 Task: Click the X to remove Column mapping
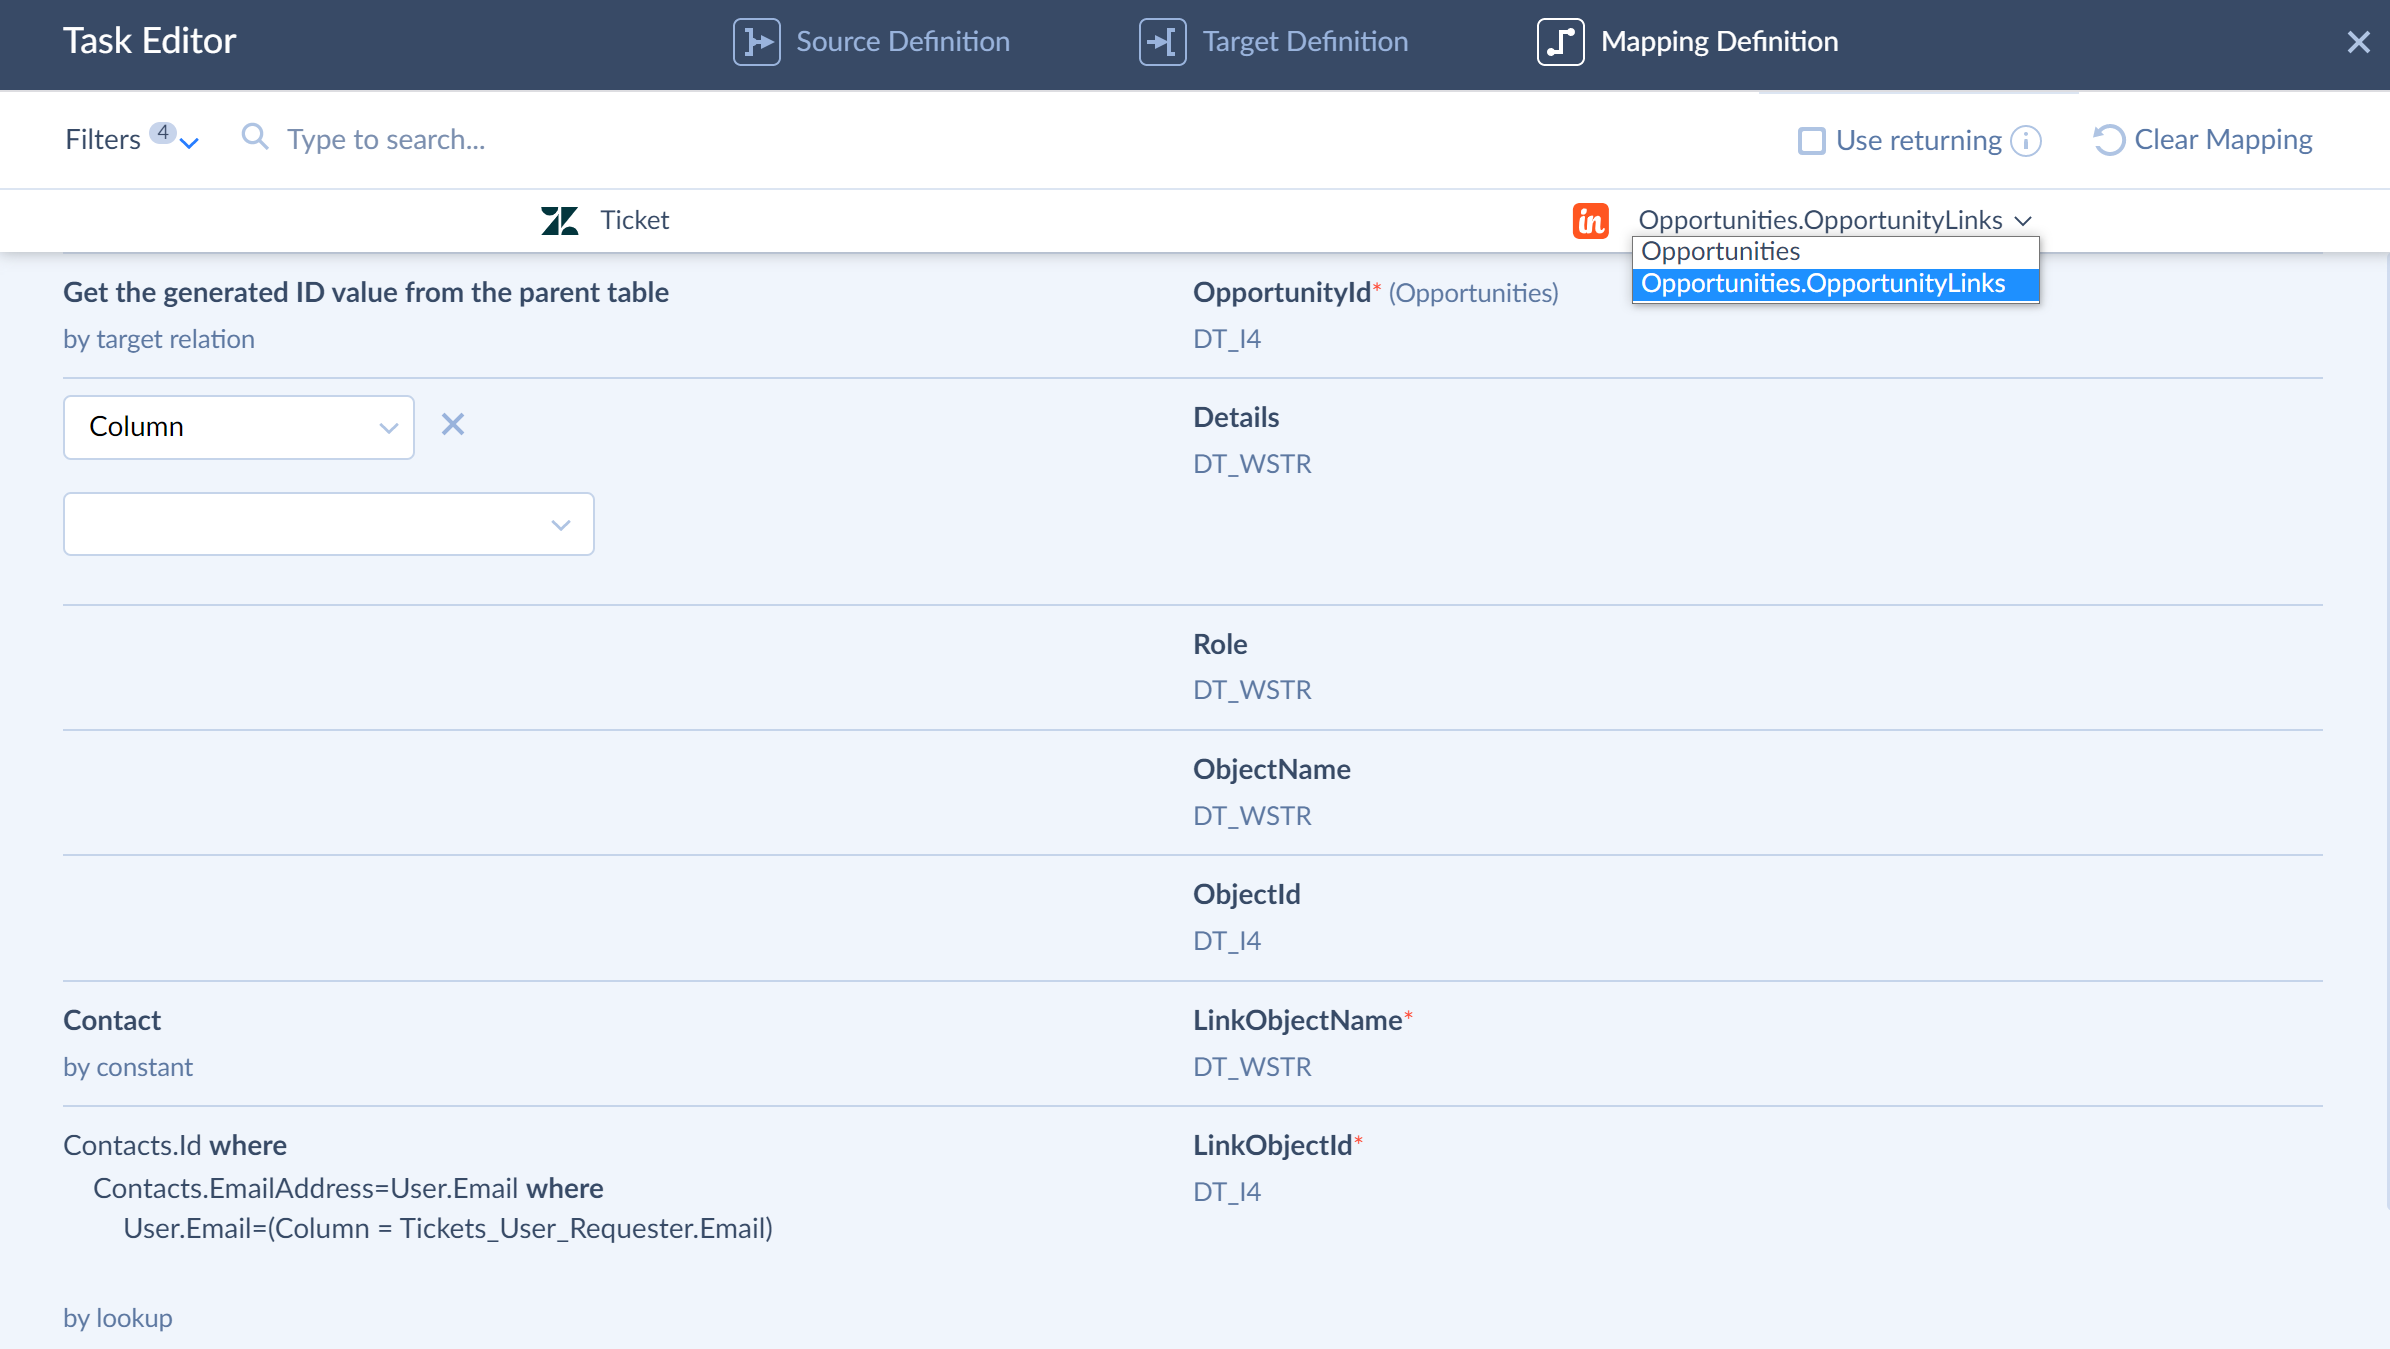451,423
